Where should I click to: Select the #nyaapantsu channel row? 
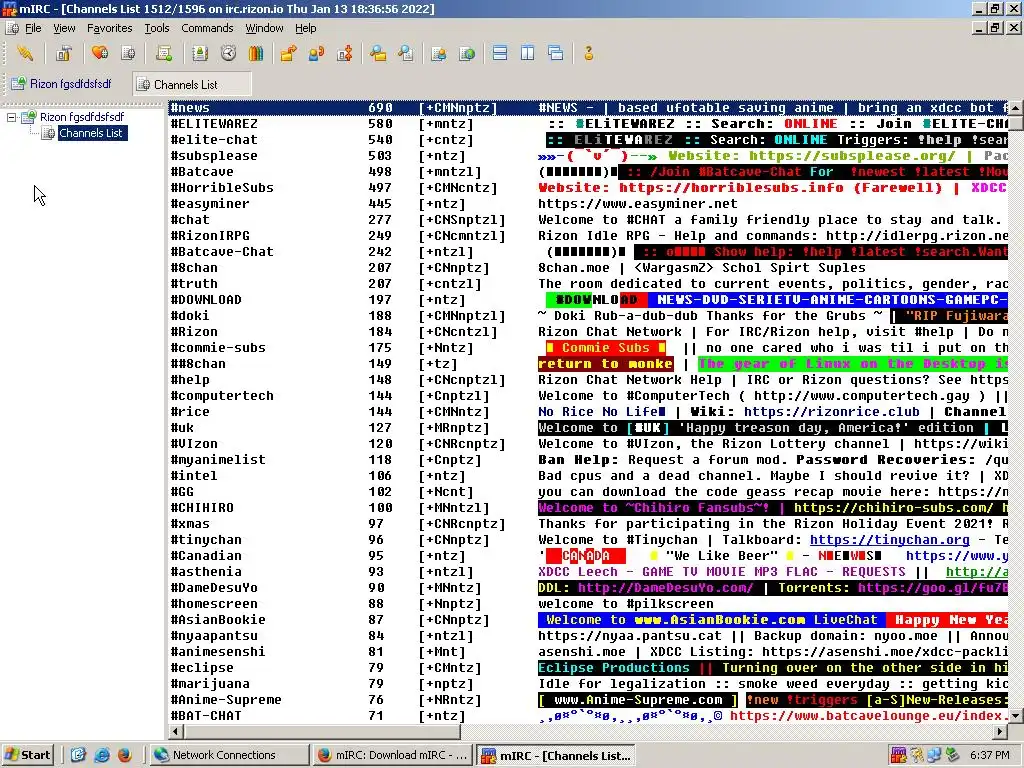[x=588, y=635]
